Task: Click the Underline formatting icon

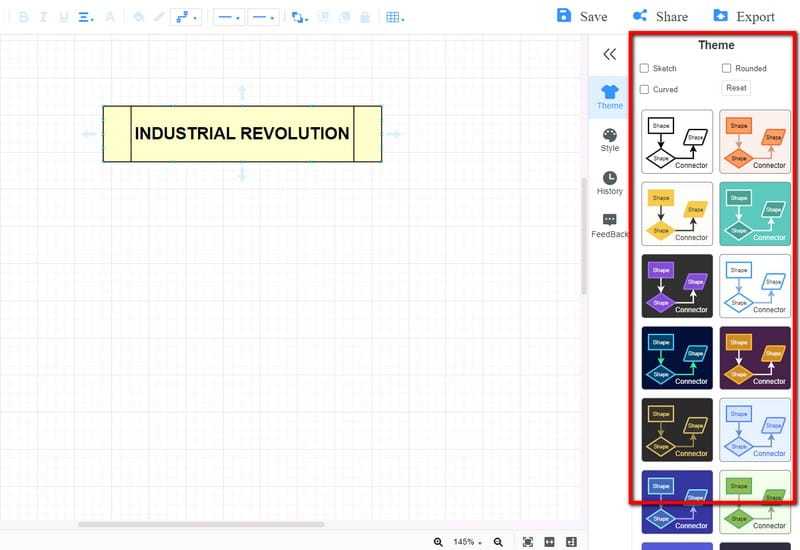Action: [64, 17]
